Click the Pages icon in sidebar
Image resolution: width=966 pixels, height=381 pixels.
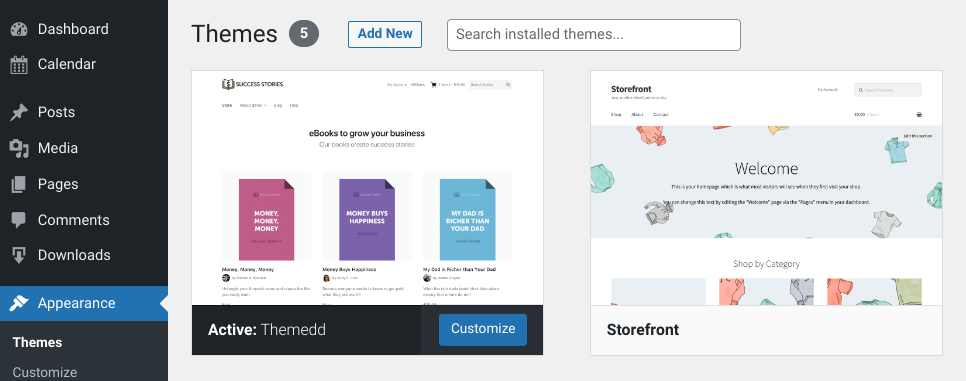click(19, 184)
